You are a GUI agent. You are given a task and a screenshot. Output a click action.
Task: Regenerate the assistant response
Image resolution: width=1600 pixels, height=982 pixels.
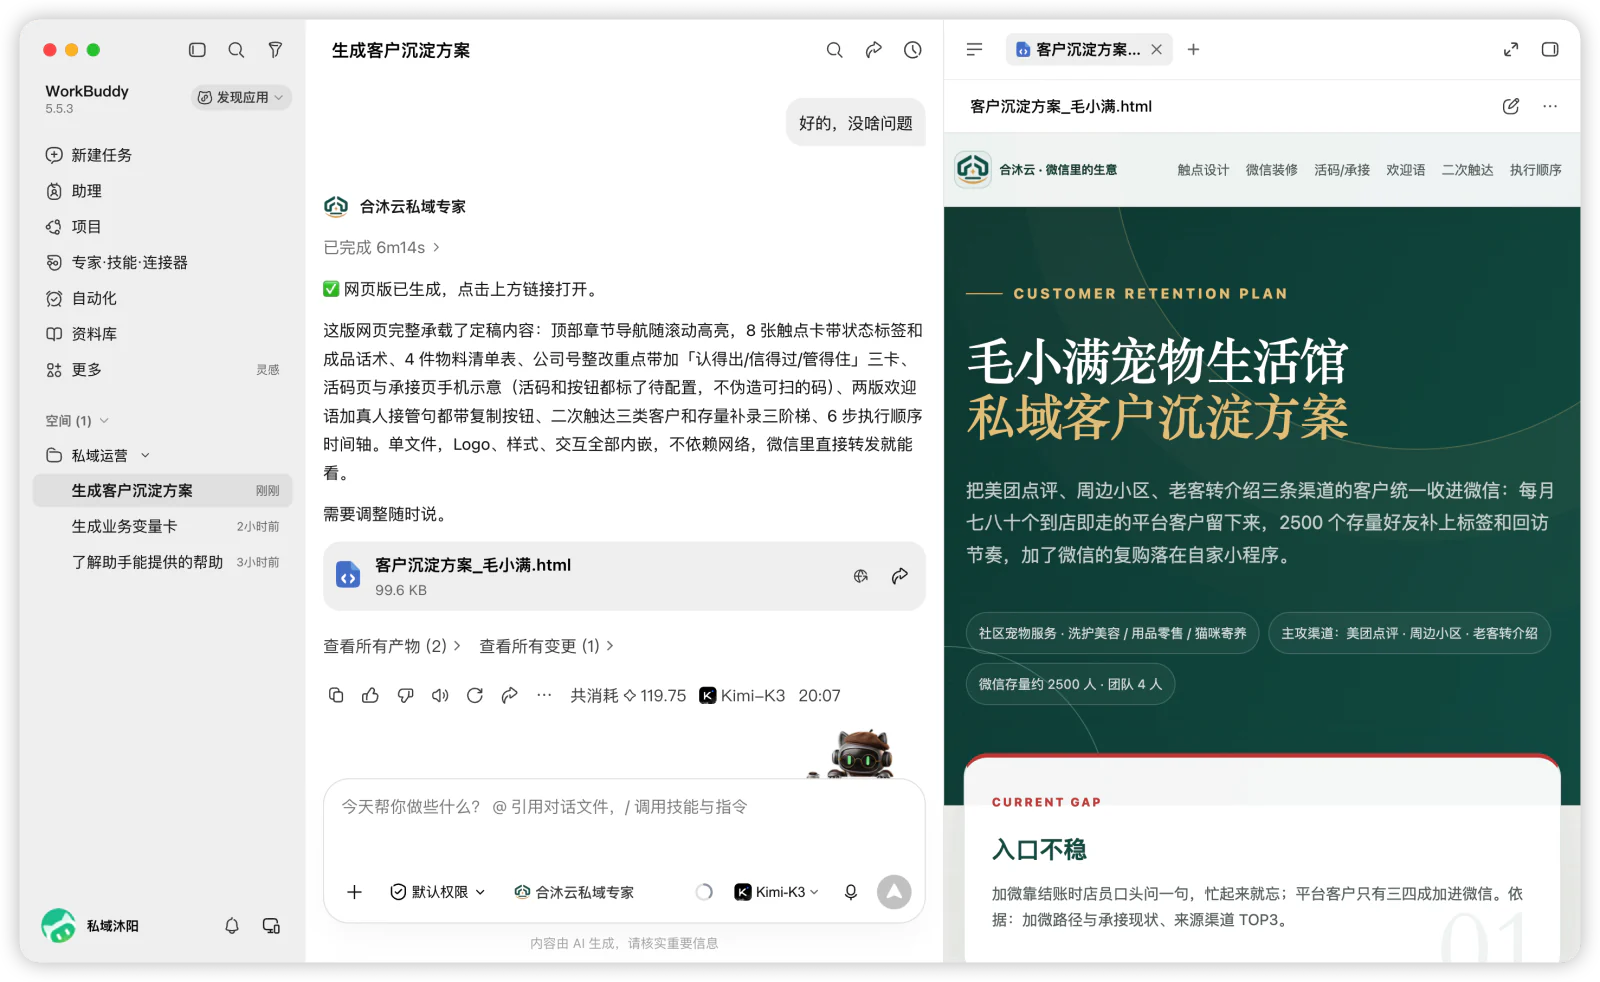pos(475,695)
